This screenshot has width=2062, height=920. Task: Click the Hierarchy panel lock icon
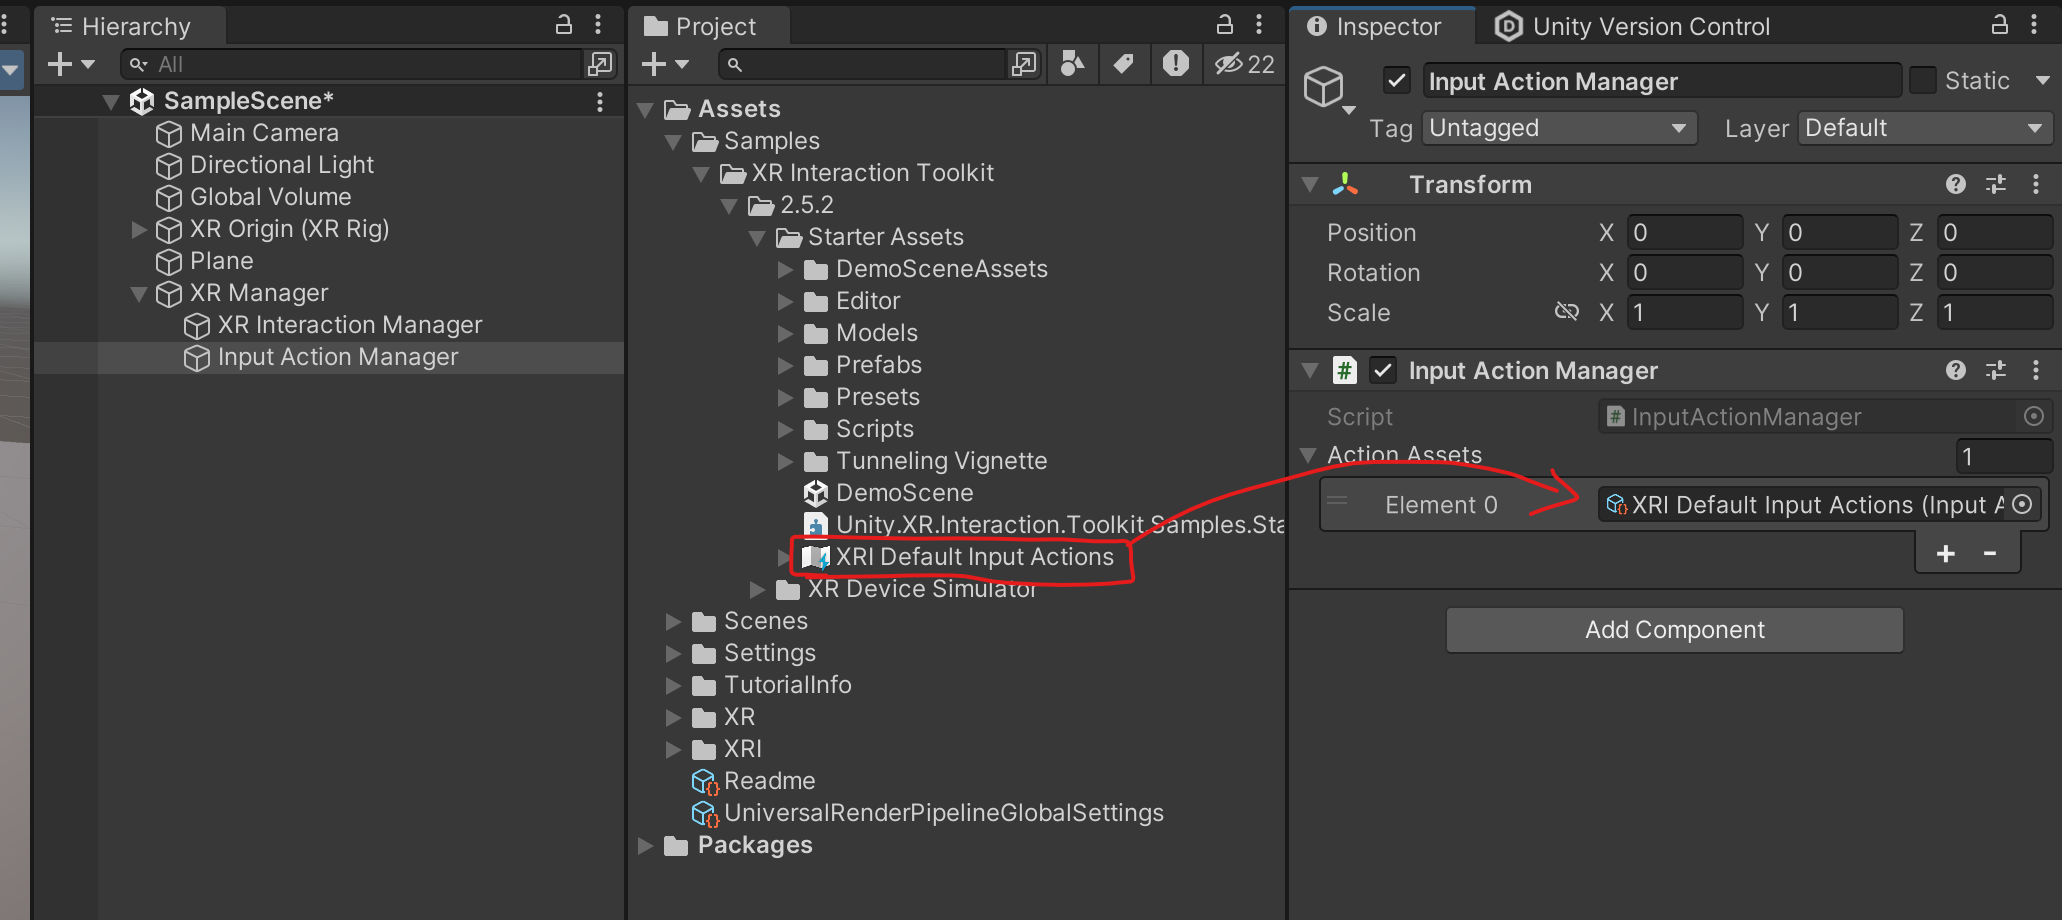point(564,24)
